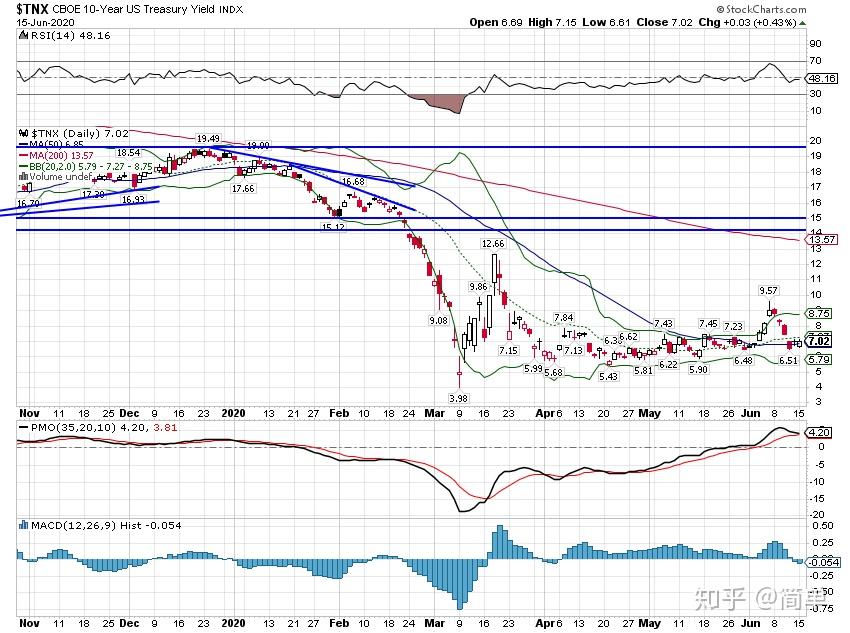Click the 13.57 MA(200) axis tag

pos(822,240)
